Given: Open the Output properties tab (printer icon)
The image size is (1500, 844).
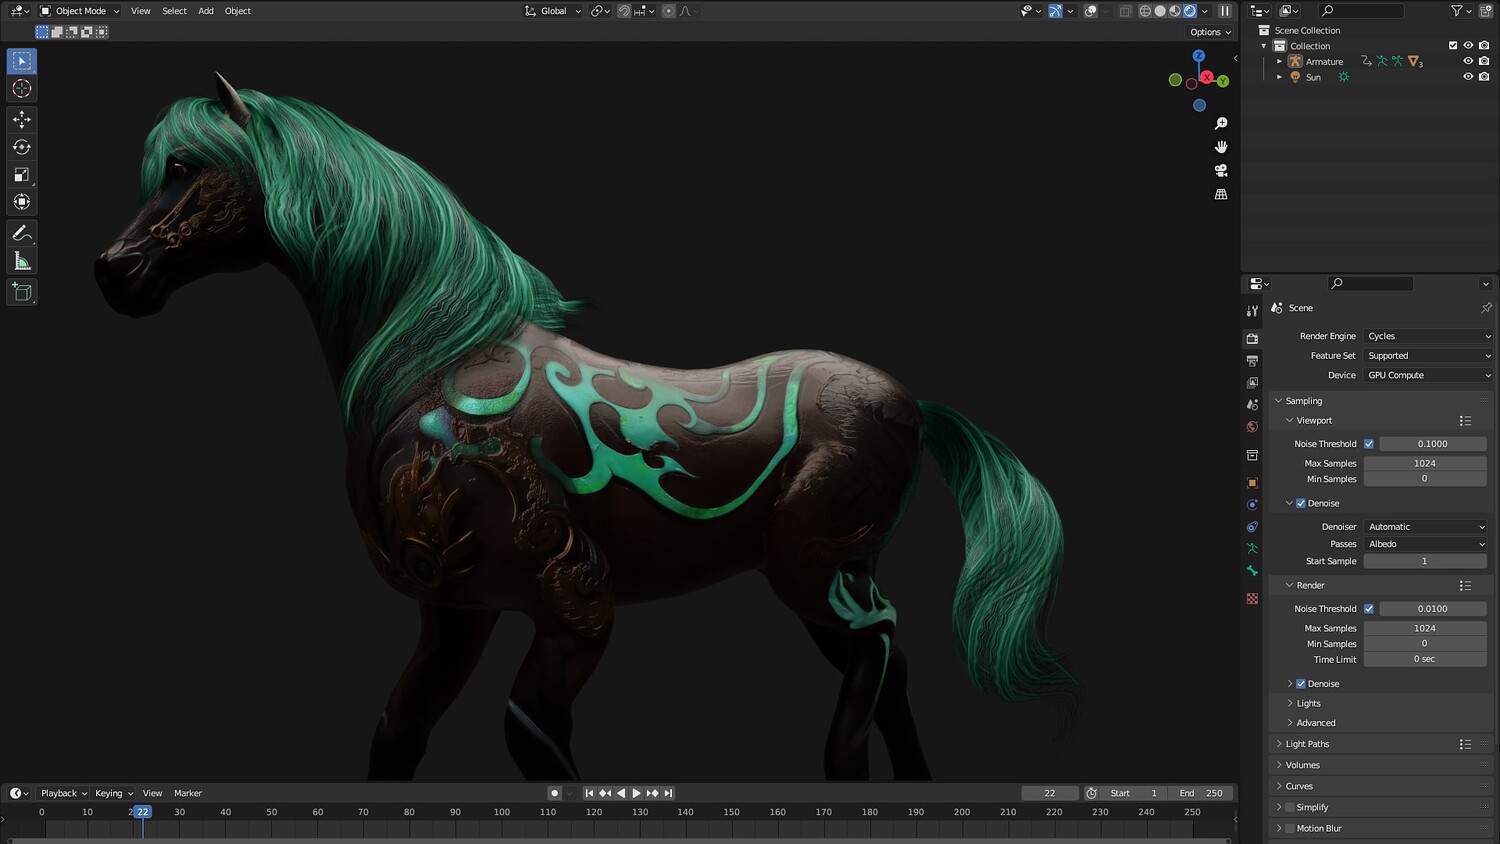Looking at the screenshot, I should (x=1252, y=361).
